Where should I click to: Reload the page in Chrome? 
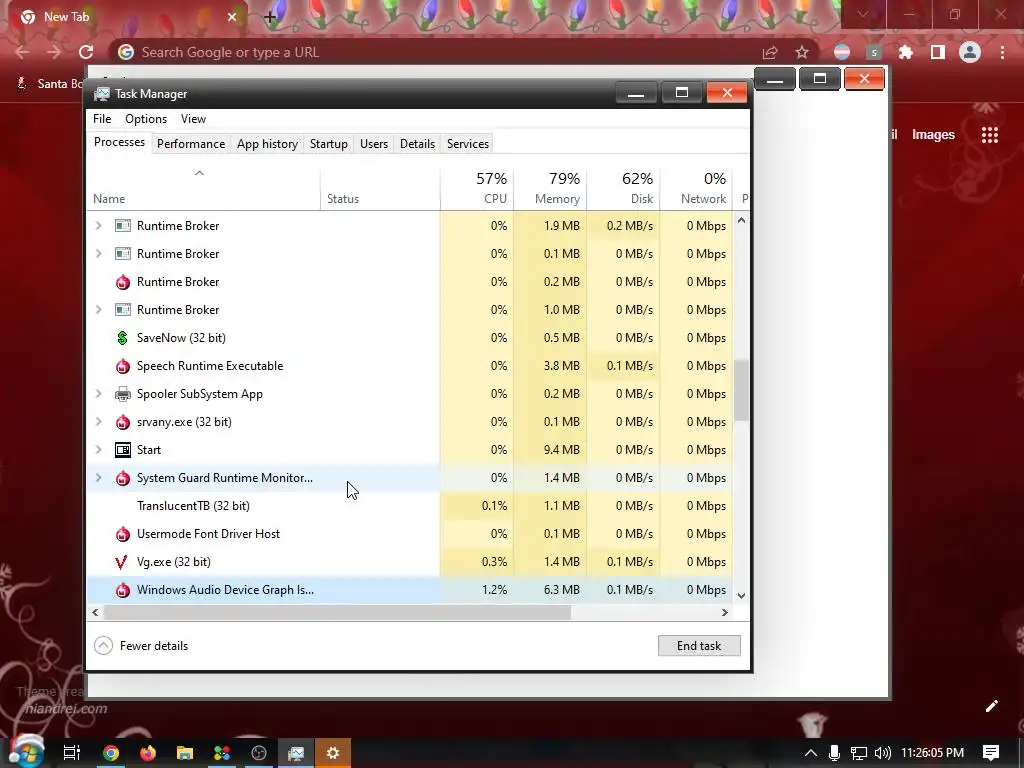86,52
